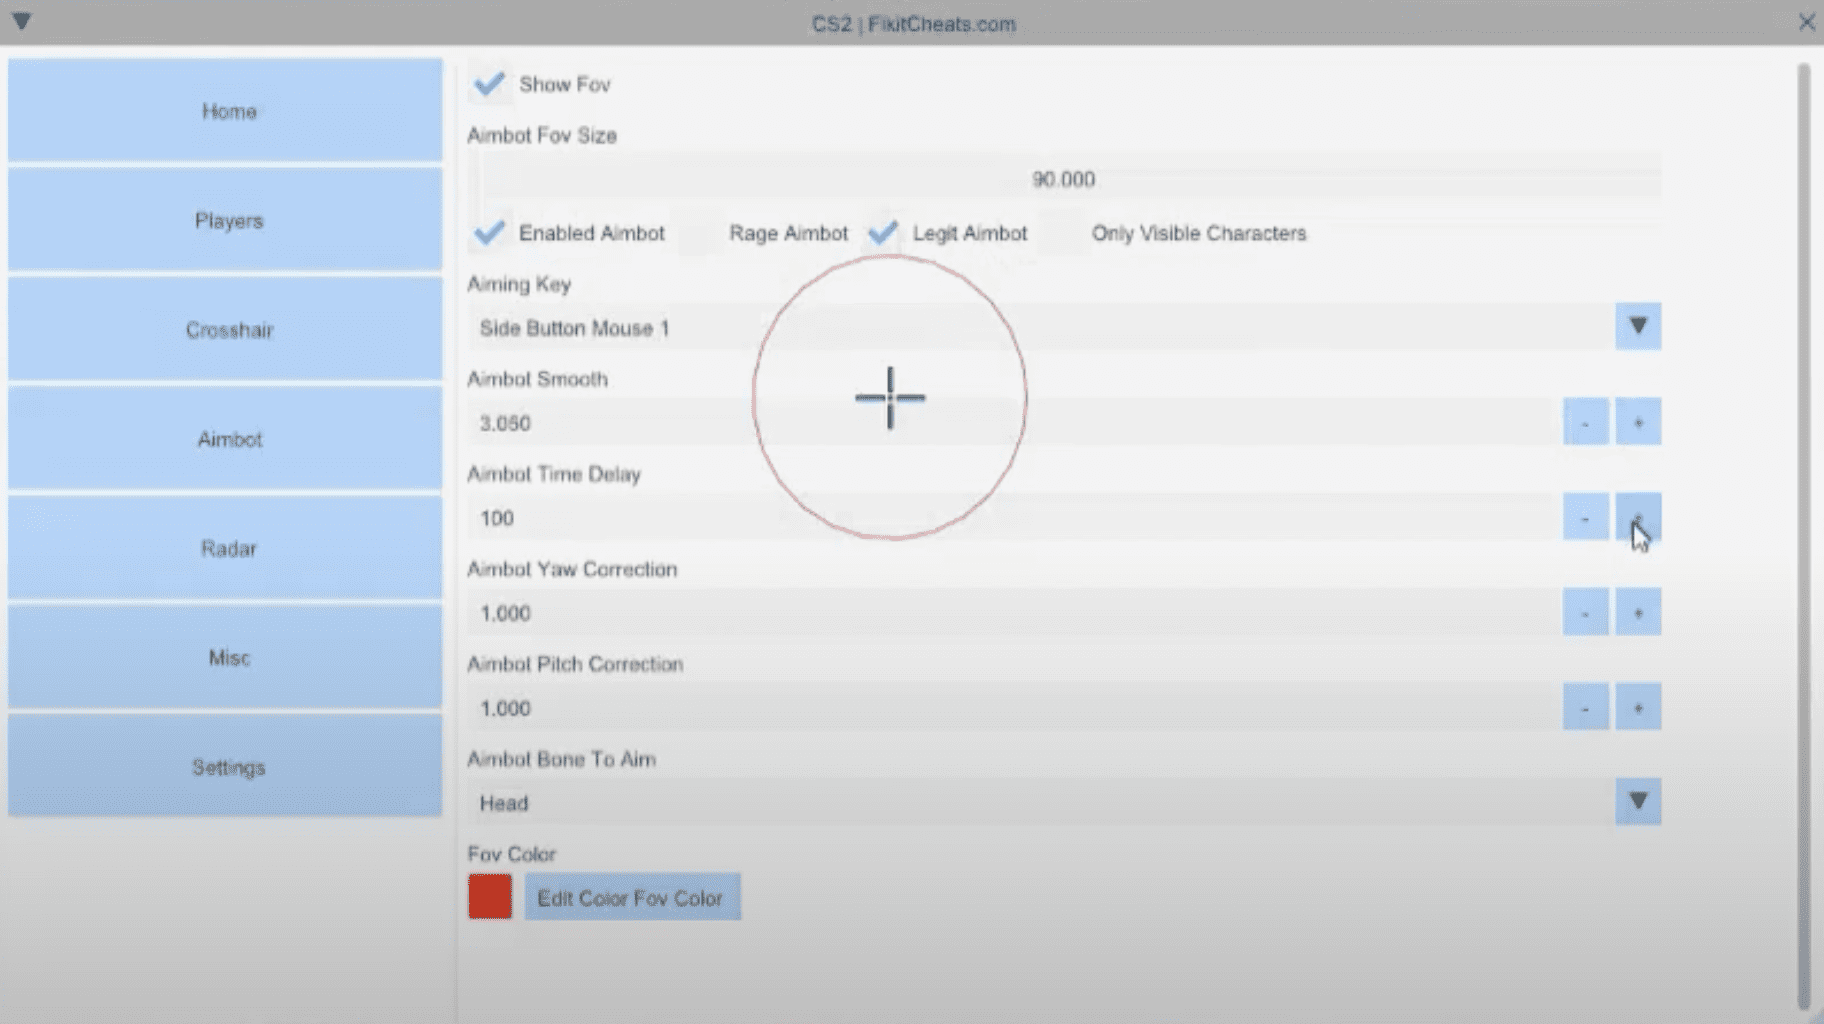1824x1024 pixels.
Task: Uncheck Enabled Aimbot
Action: [489, 232]
